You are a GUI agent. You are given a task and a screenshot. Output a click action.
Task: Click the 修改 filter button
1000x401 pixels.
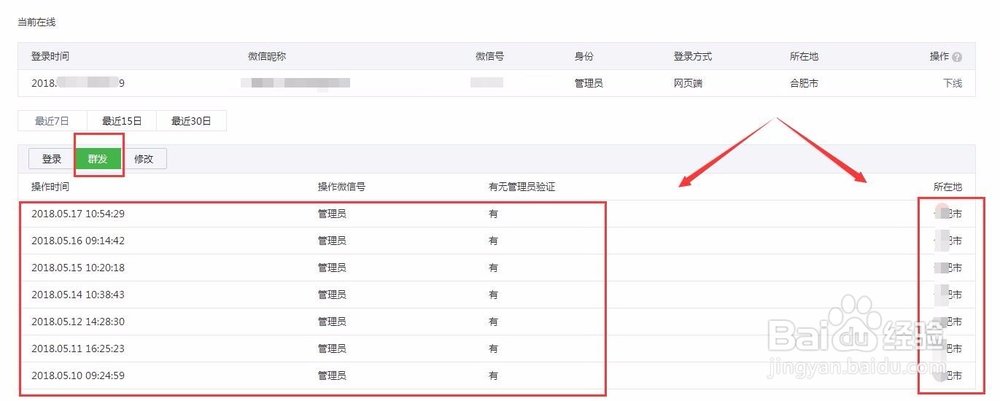tap(144, 159)
